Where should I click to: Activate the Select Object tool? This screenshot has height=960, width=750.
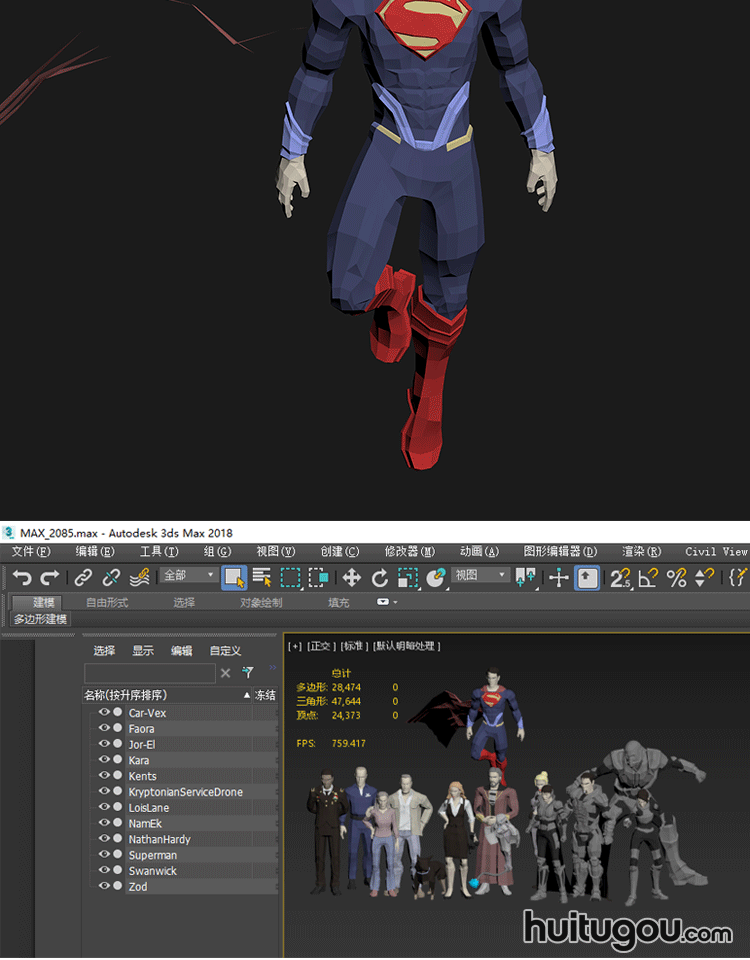(234, 577)
